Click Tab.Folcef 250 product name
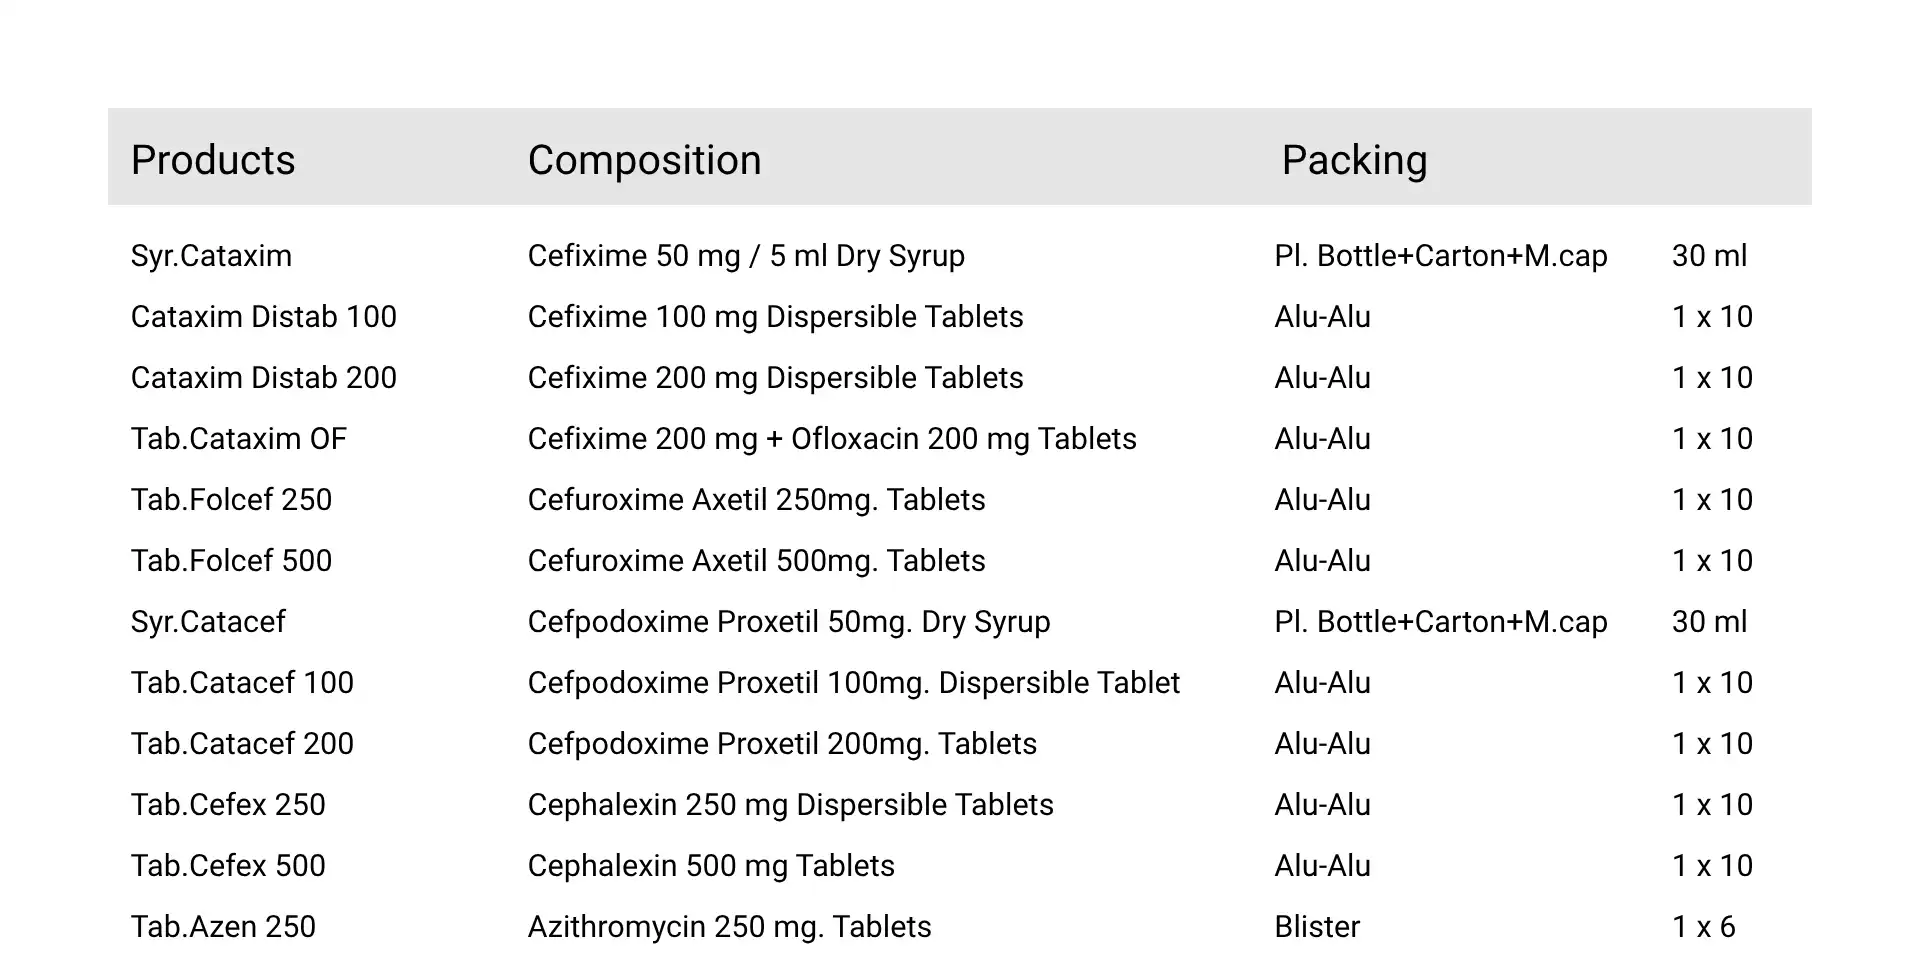The width and height of the screenshot is (1920, 956). 231,500
